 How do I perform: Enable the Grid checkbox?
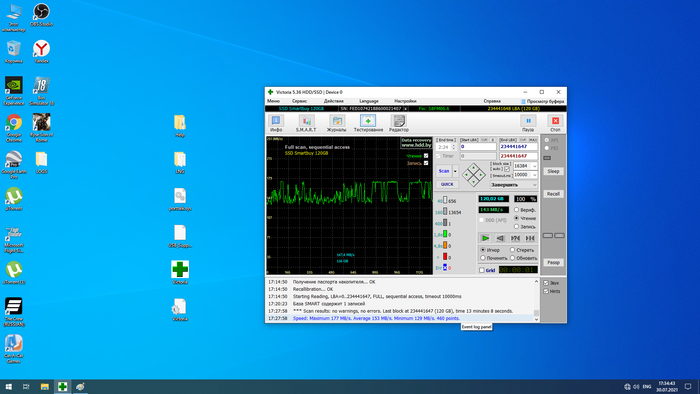[x=482, y=270]
